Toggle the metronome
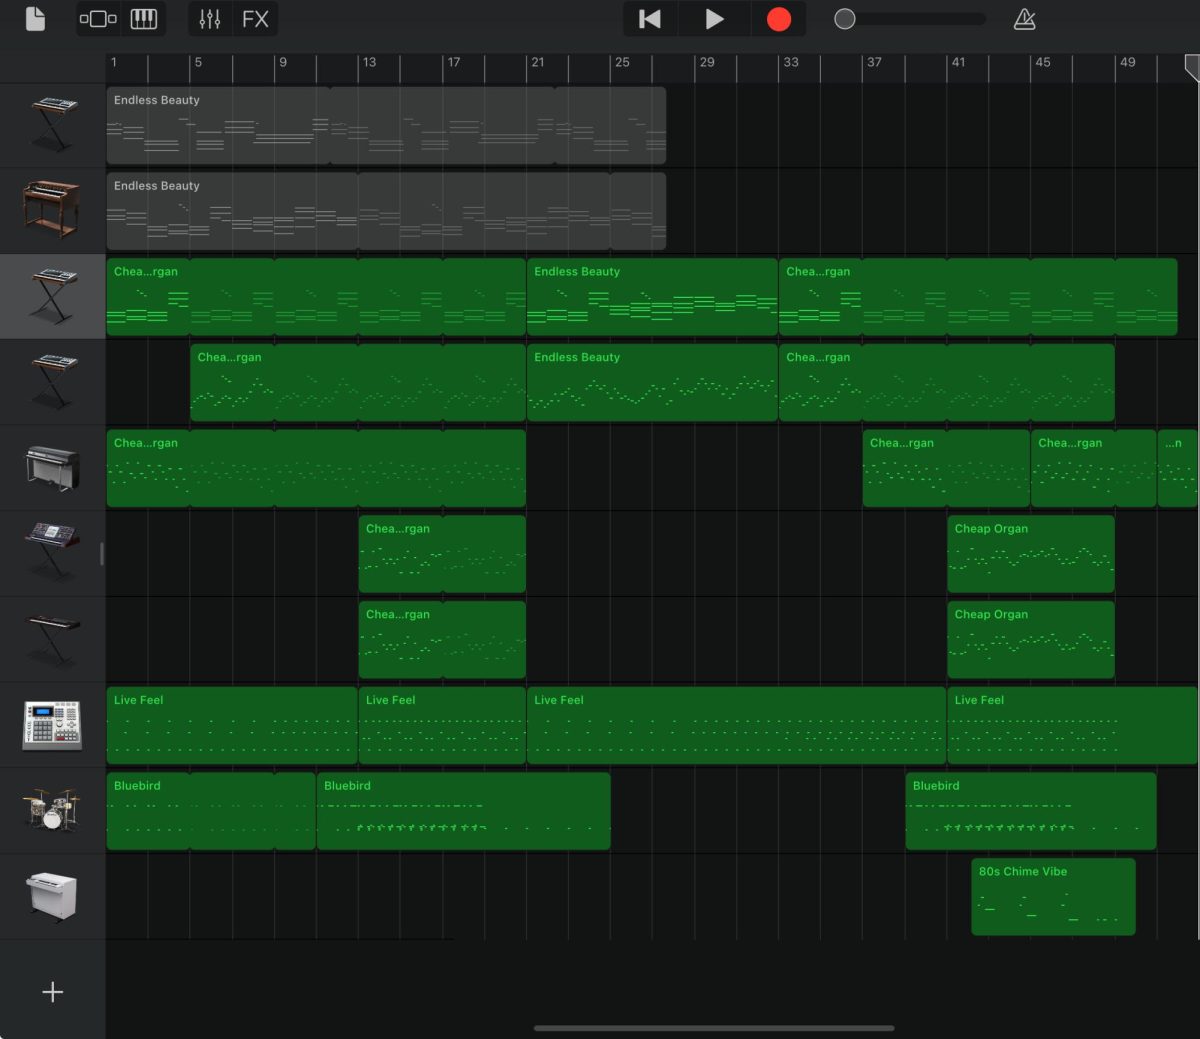Viewport: 1200px width, 1039px height. (1025, 19)
